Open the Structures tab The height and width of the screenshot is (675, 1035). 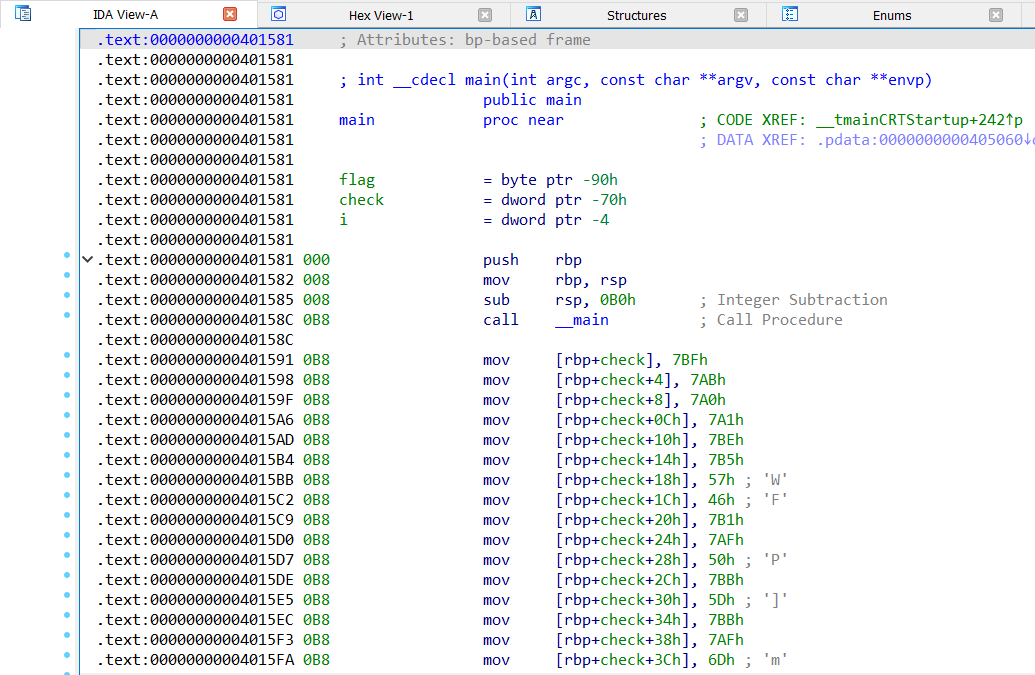636,15
